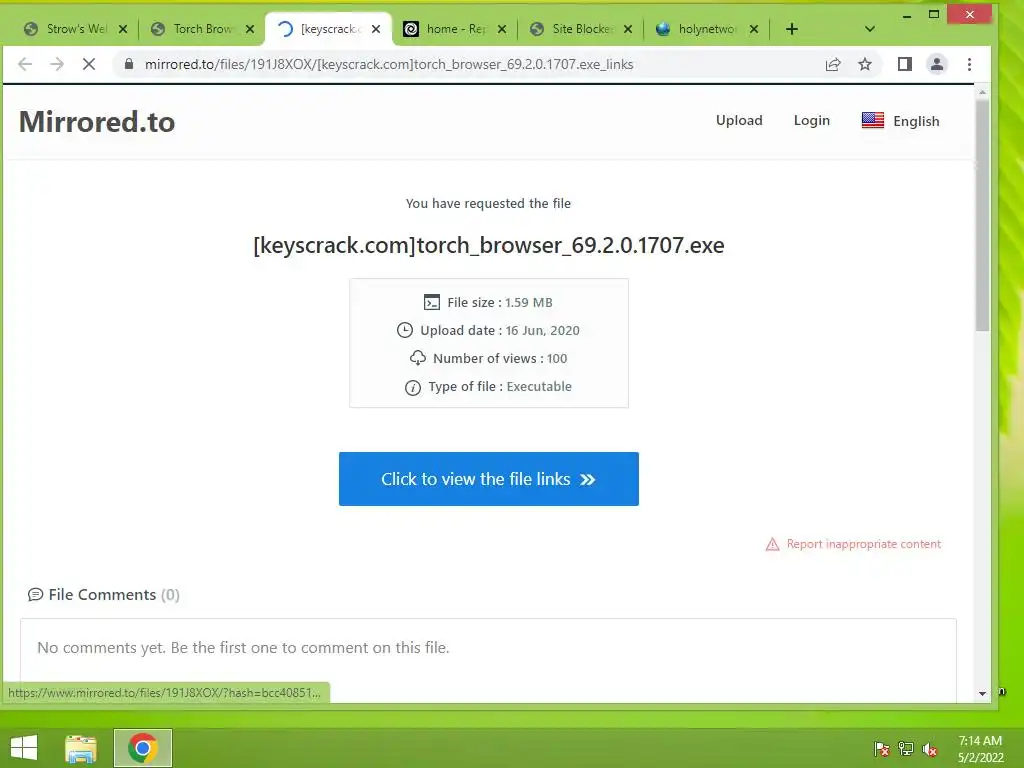The height and width of the screenshot is (768, 1024).
Task: Maximize the Chrome window
Action: click(x=934, y=14)
